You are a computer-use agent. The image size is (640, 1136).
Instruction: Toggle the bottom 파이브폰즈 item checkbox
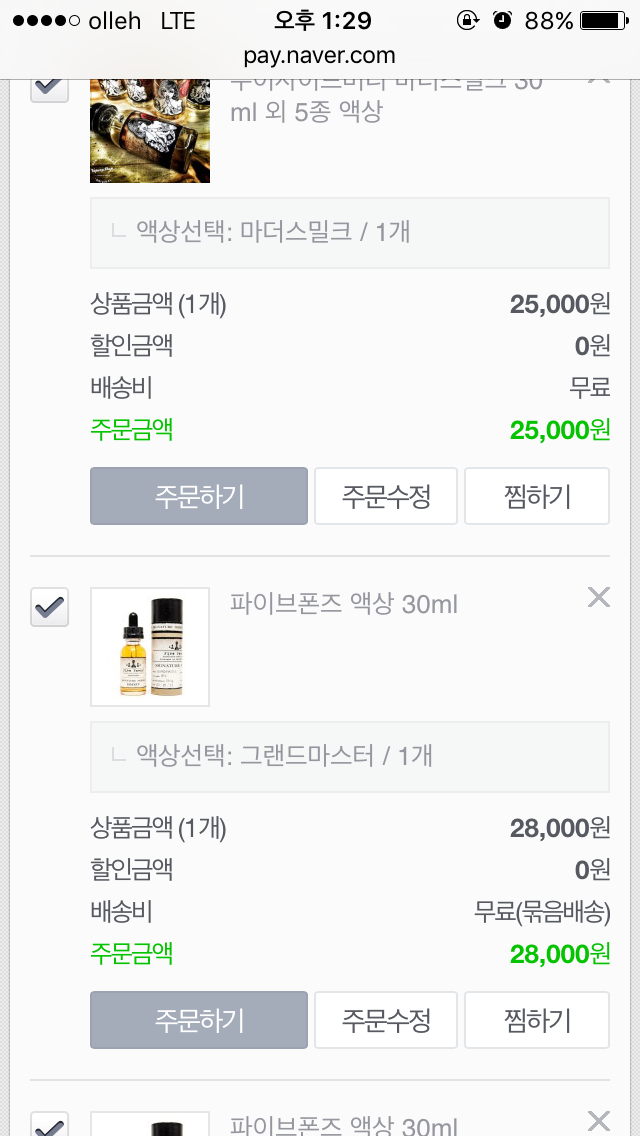(x=50, y=1124)
